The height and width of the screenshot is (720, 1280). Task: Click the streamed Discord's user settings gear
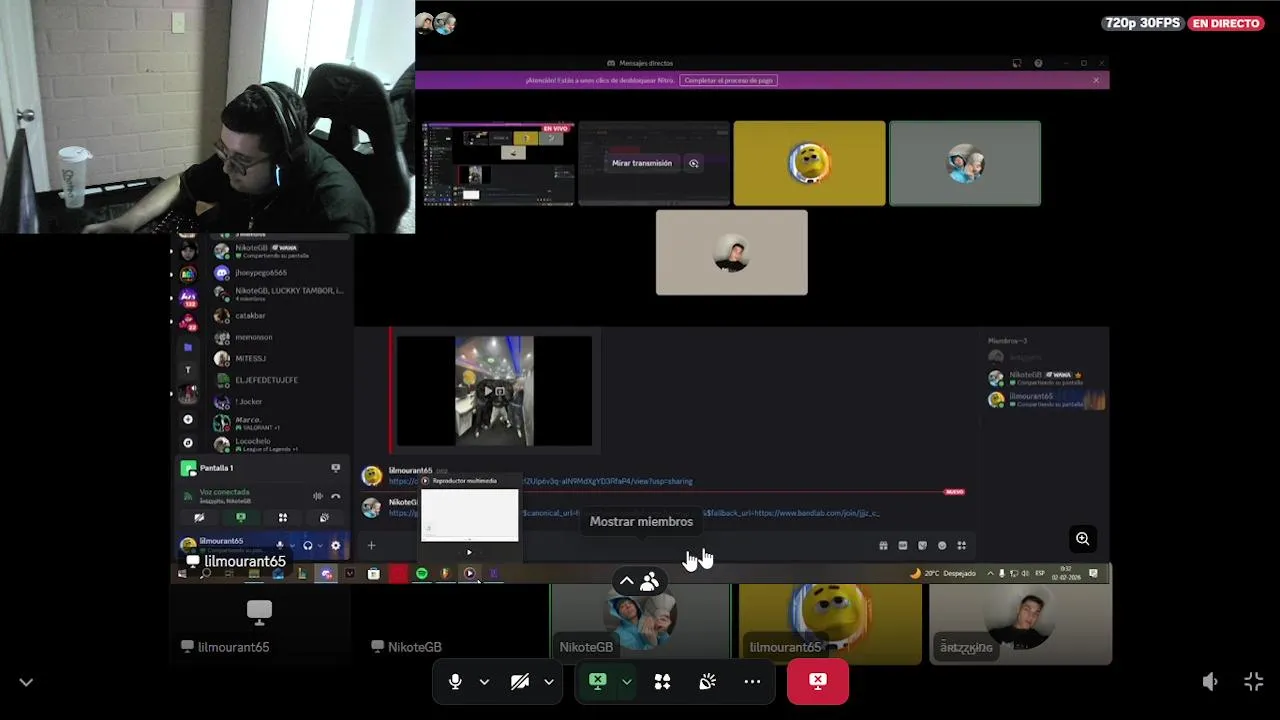click(335, 545)
